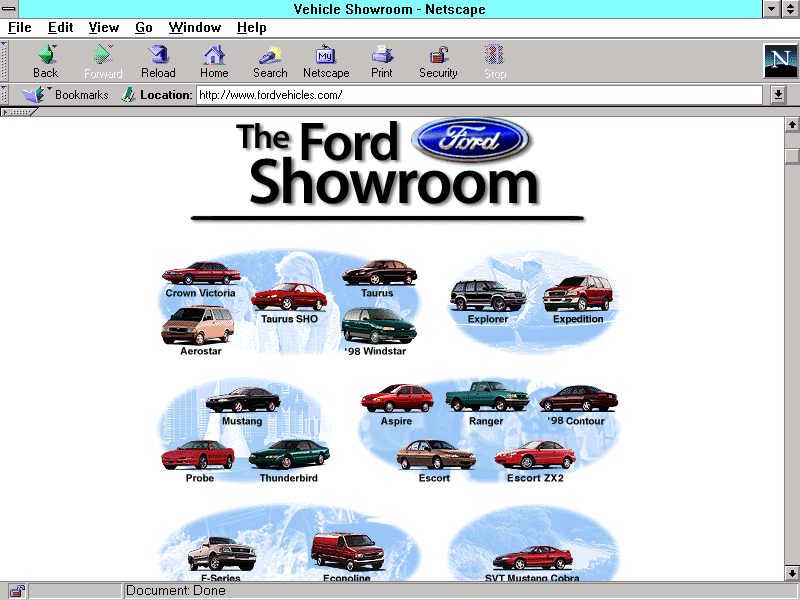Click the page proxy icon beside Location
The width and height of the screenshot is (800, 600).
[128, 94]
